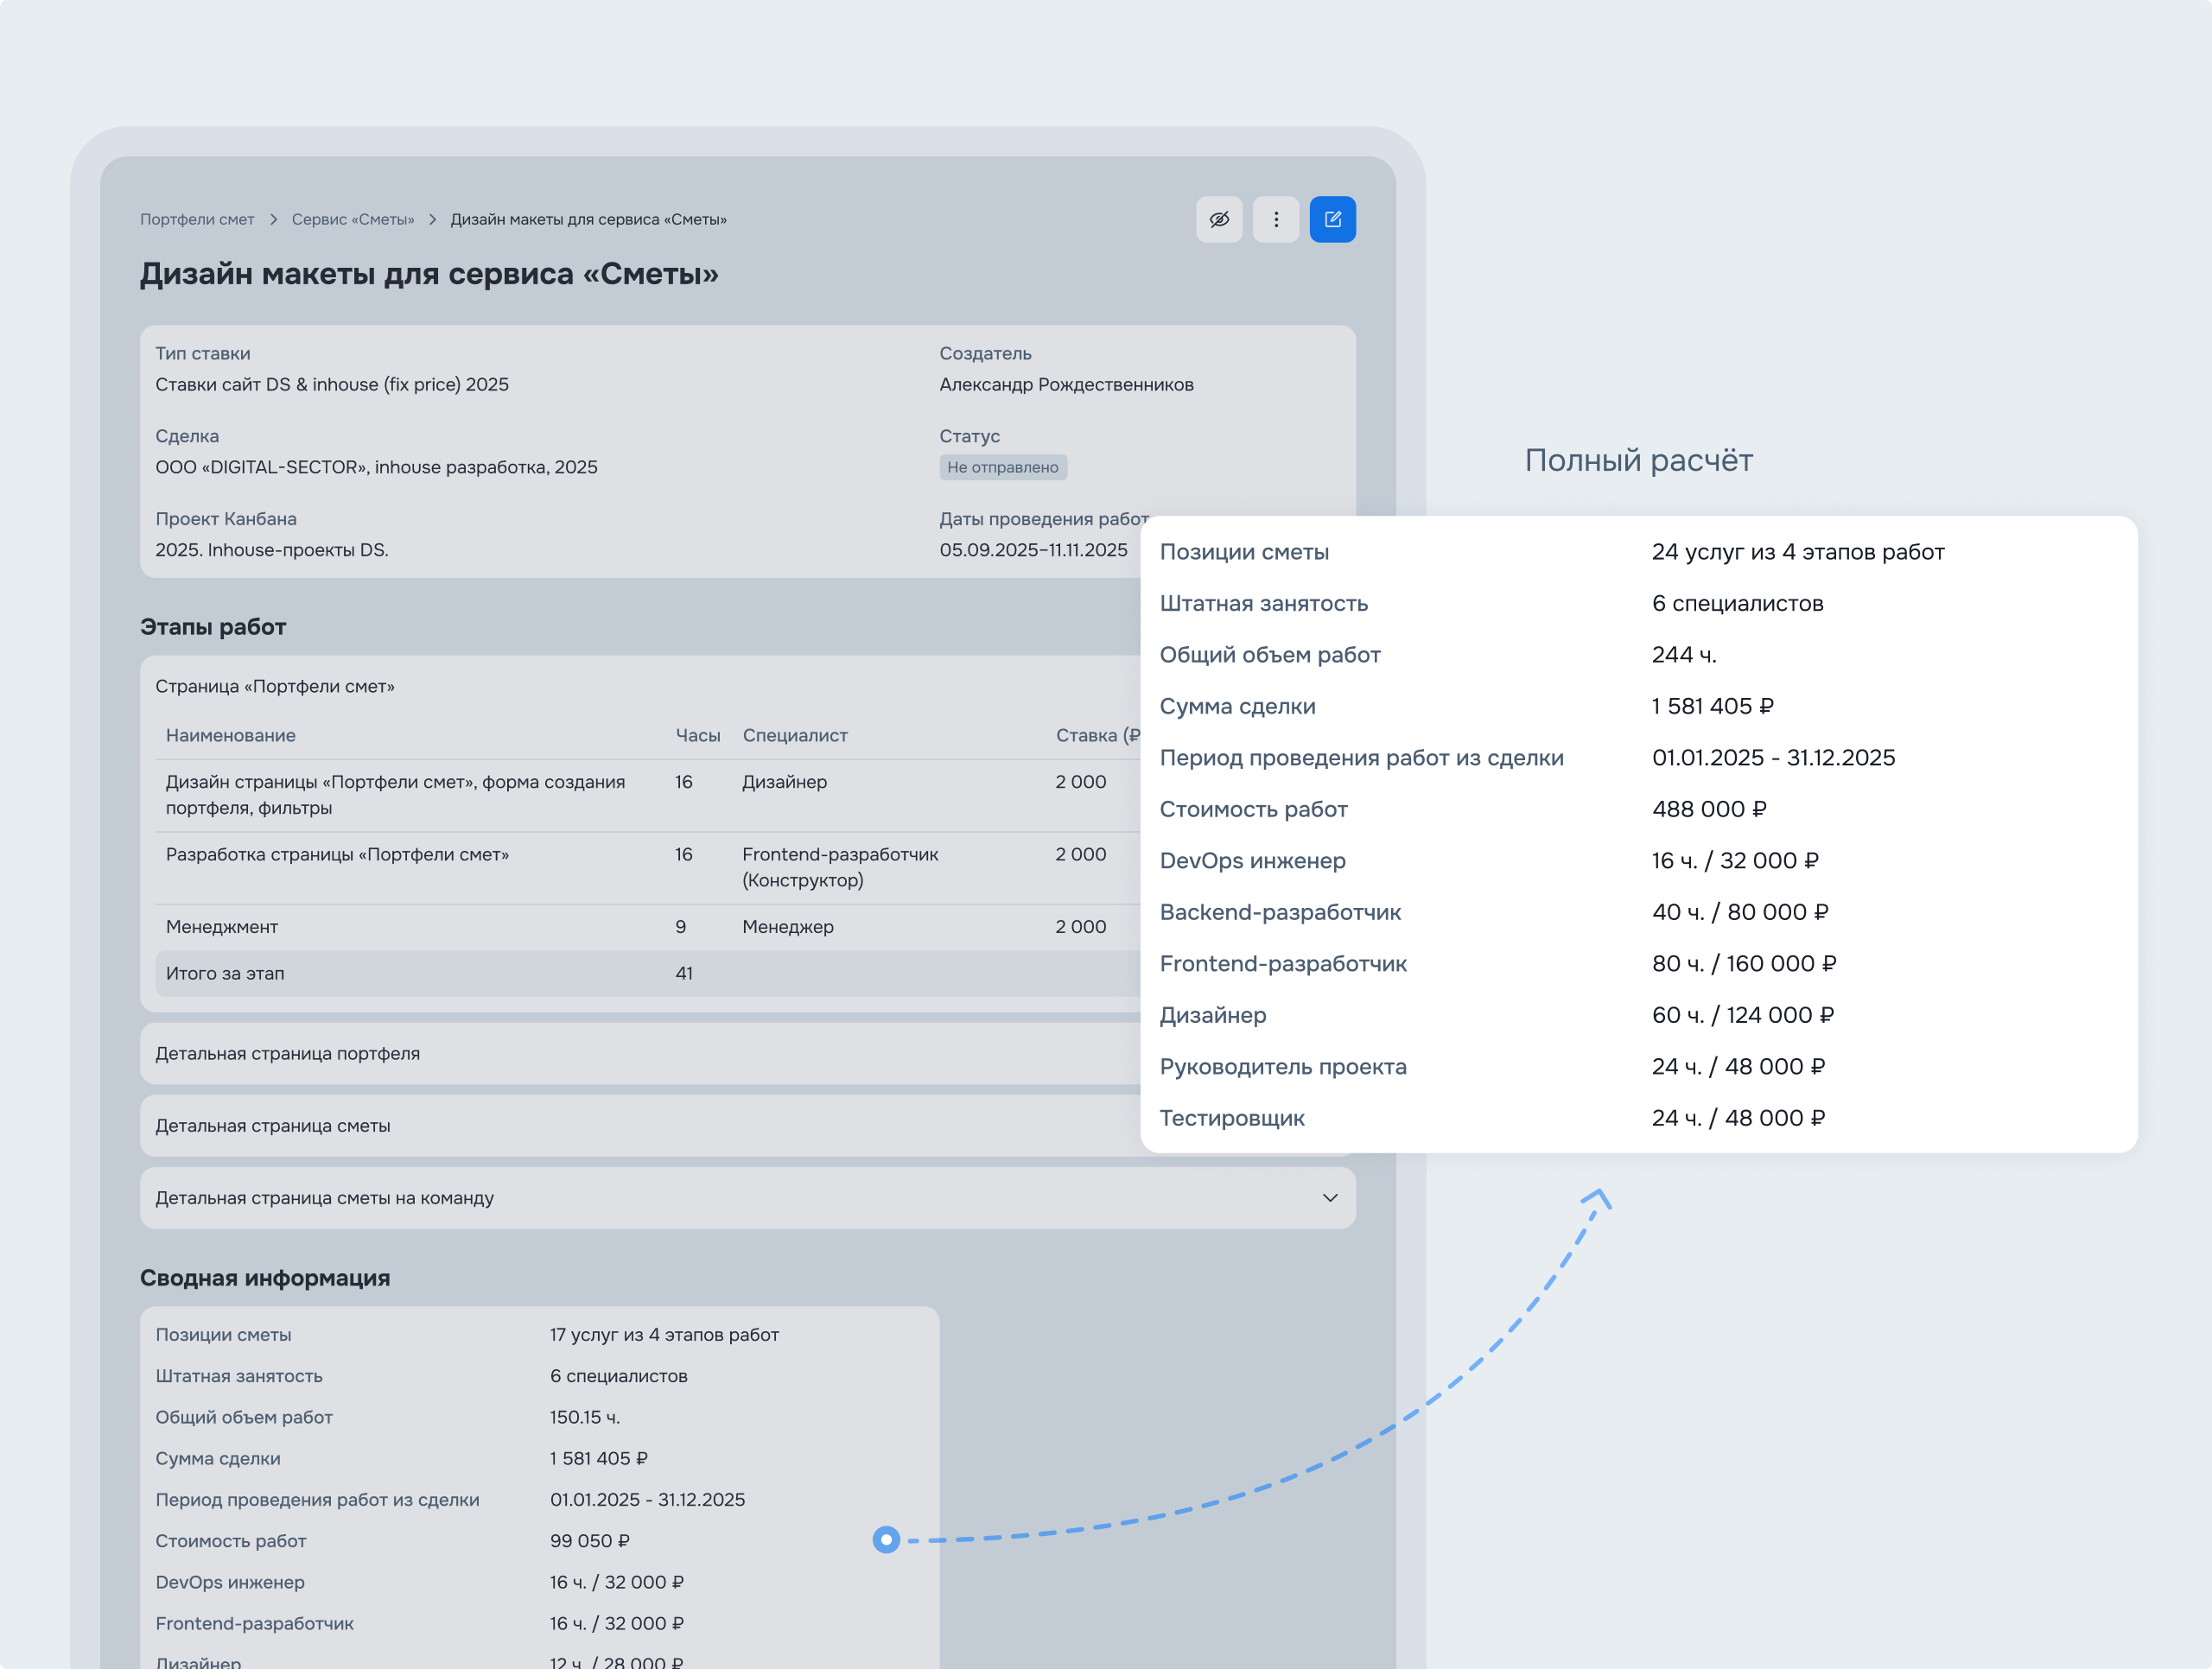
Task: Toggle estimate visibility with the crossed-eye icon
Action: [1219, 219]
